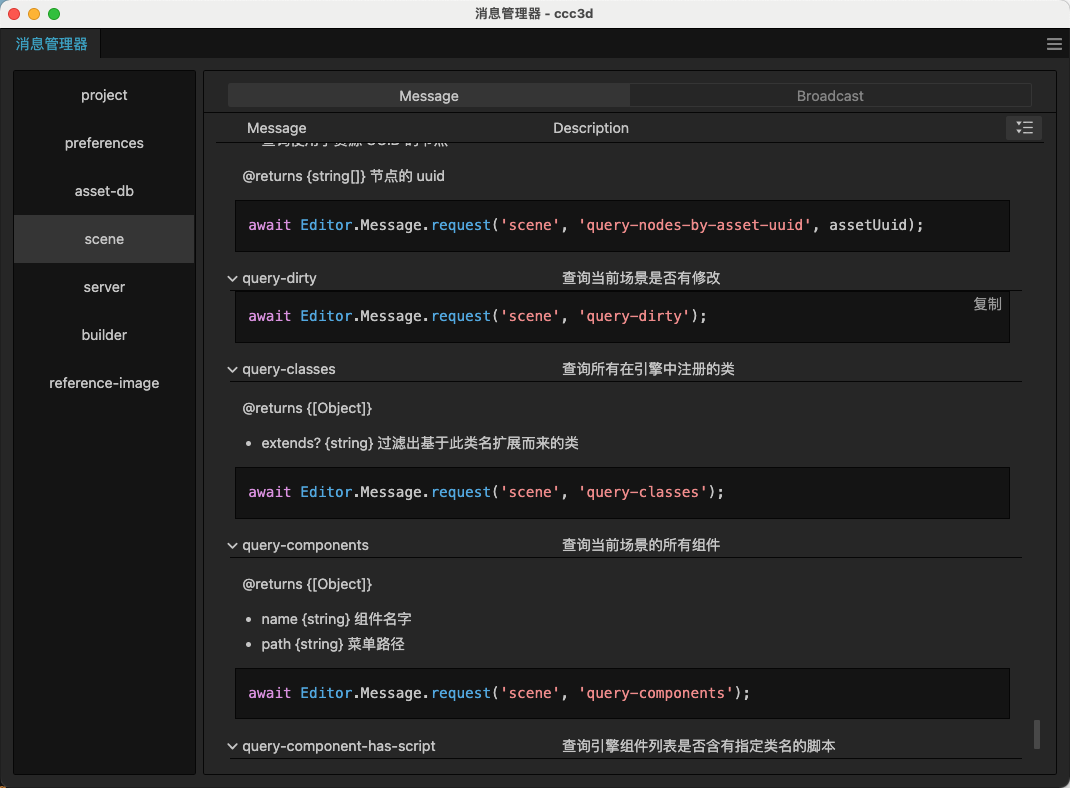Open the project category in sidebar
This screenshot has width=1070, height=788.
104,95
